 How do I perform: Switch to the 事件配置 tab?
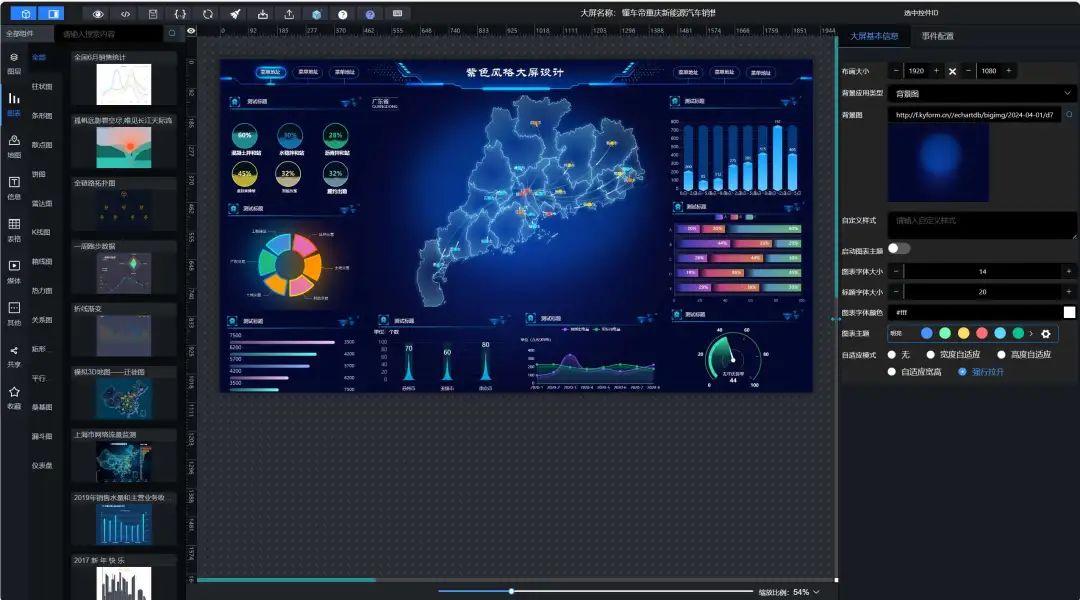(937, 36)
